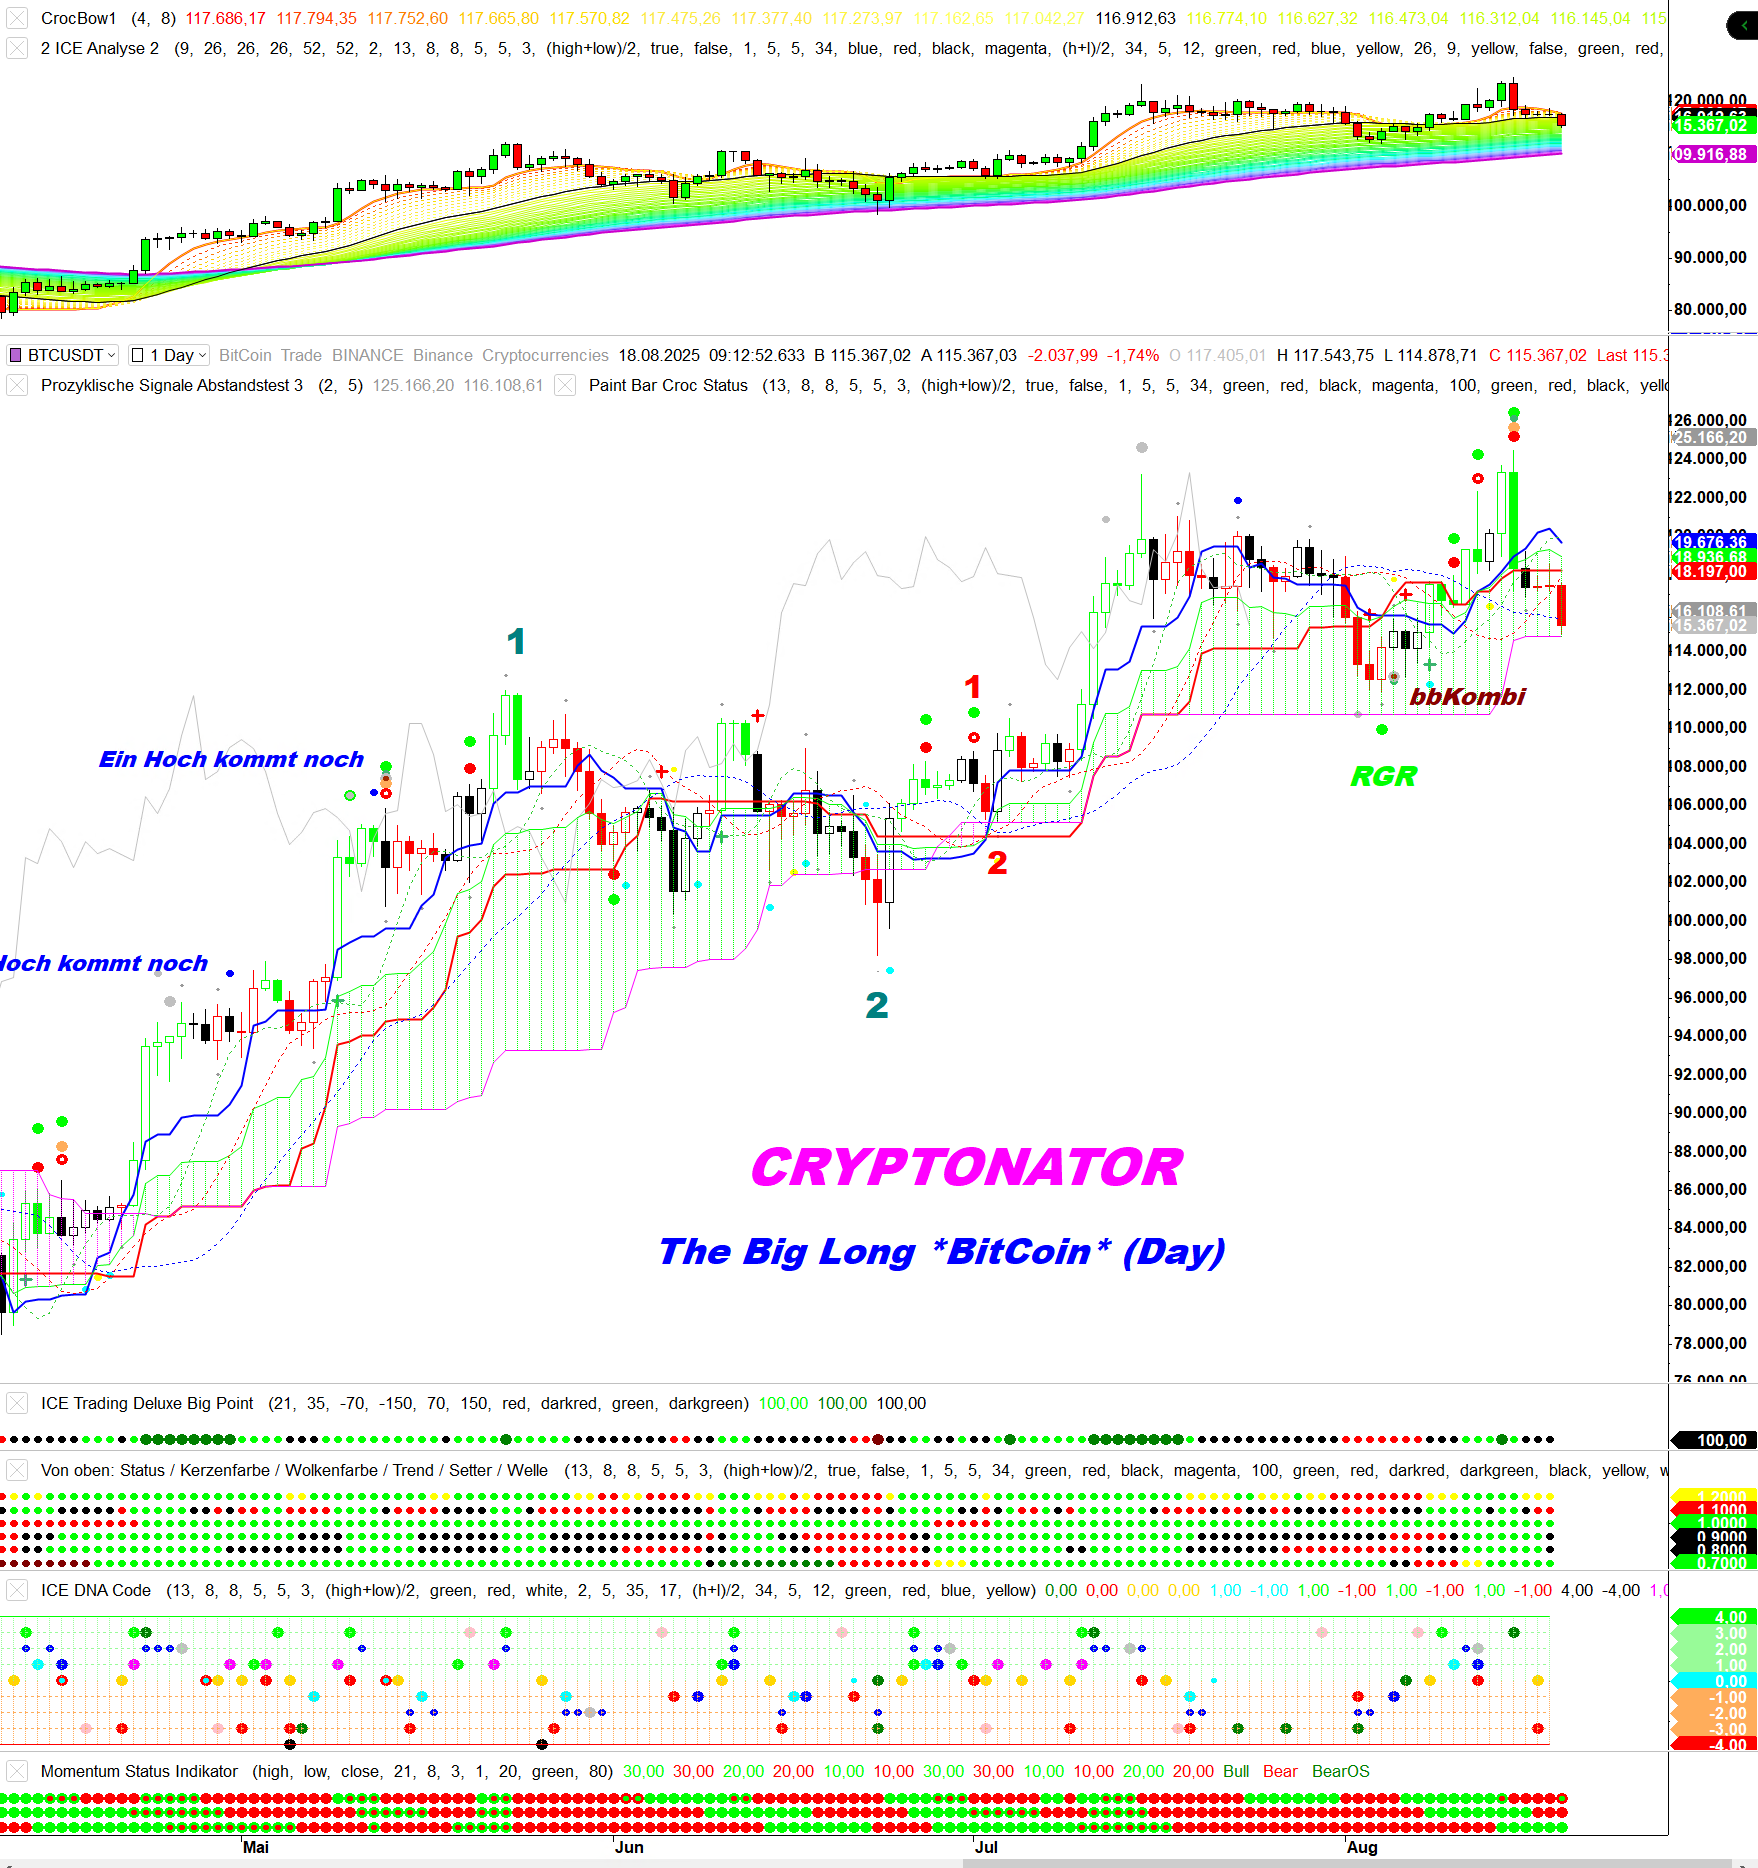
Task: Remove the ICE DNA Code indicator
Action: tap(17, 1591)
